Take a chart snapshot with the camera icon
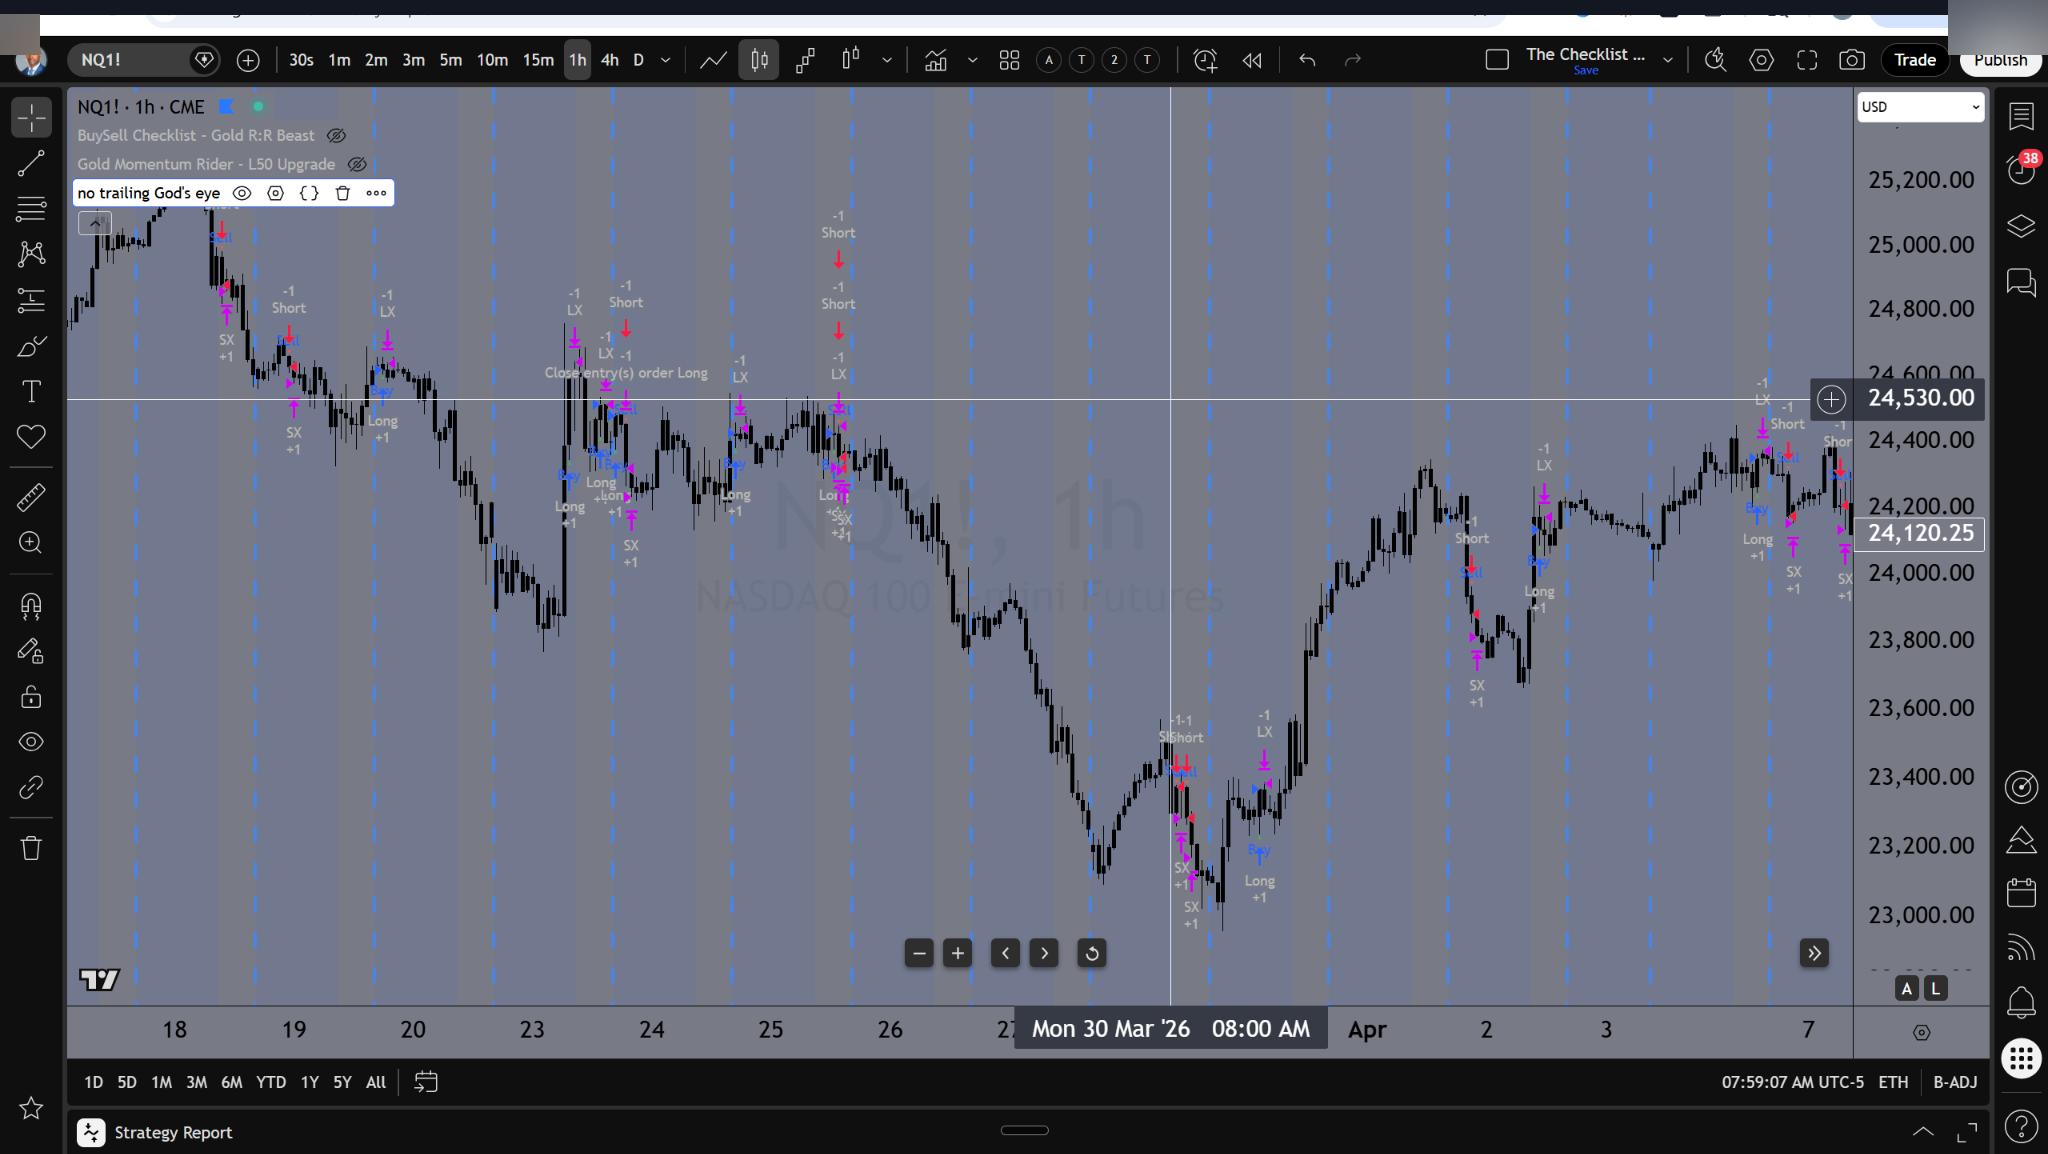2048x1154 pixels. [1852, 60]
